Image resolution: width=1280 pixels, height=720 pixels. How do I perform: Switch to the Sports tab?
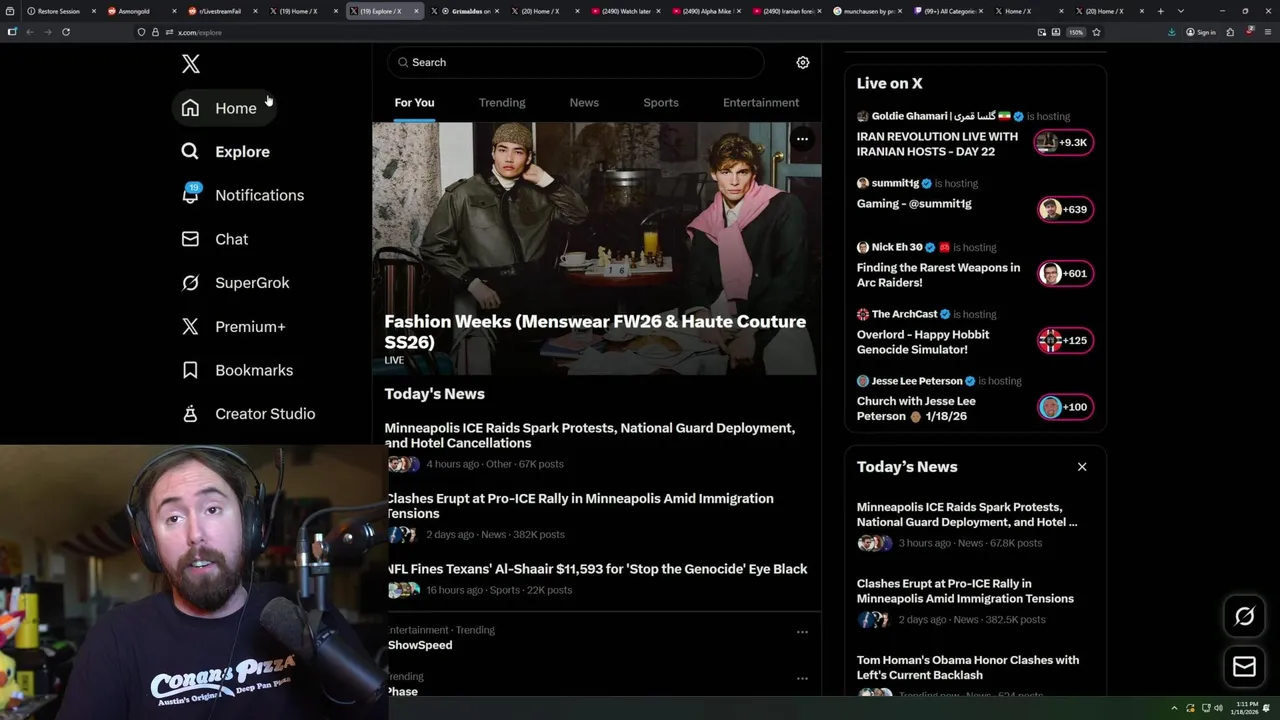661,102
